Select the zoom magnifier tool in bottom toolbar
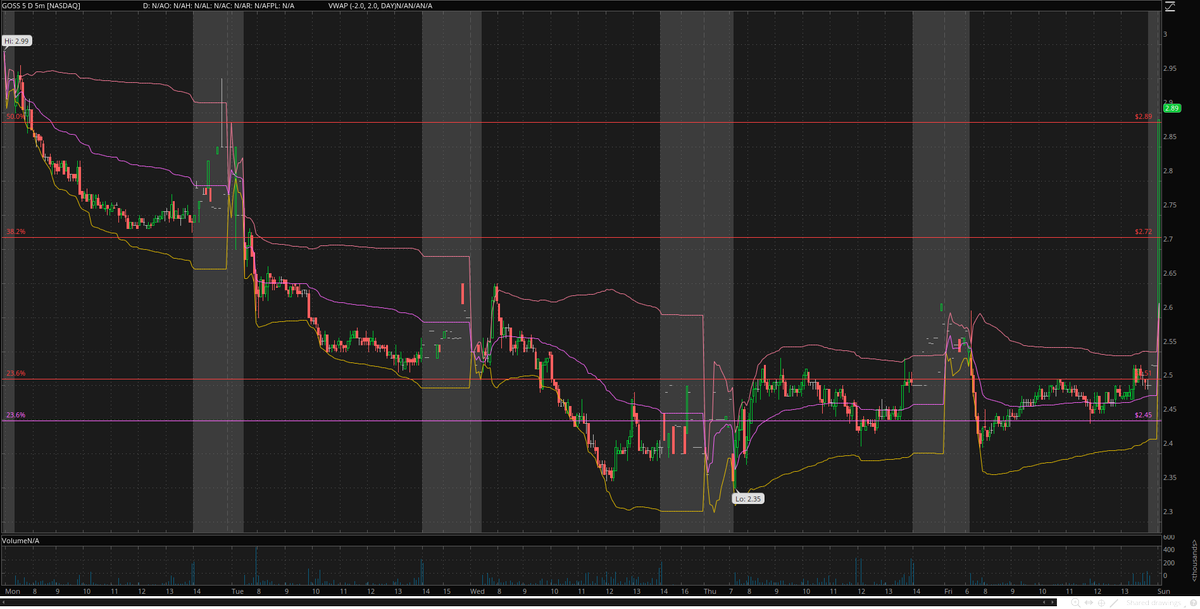The height and width of the screenshot is (609, 1200). [1076, 603]
